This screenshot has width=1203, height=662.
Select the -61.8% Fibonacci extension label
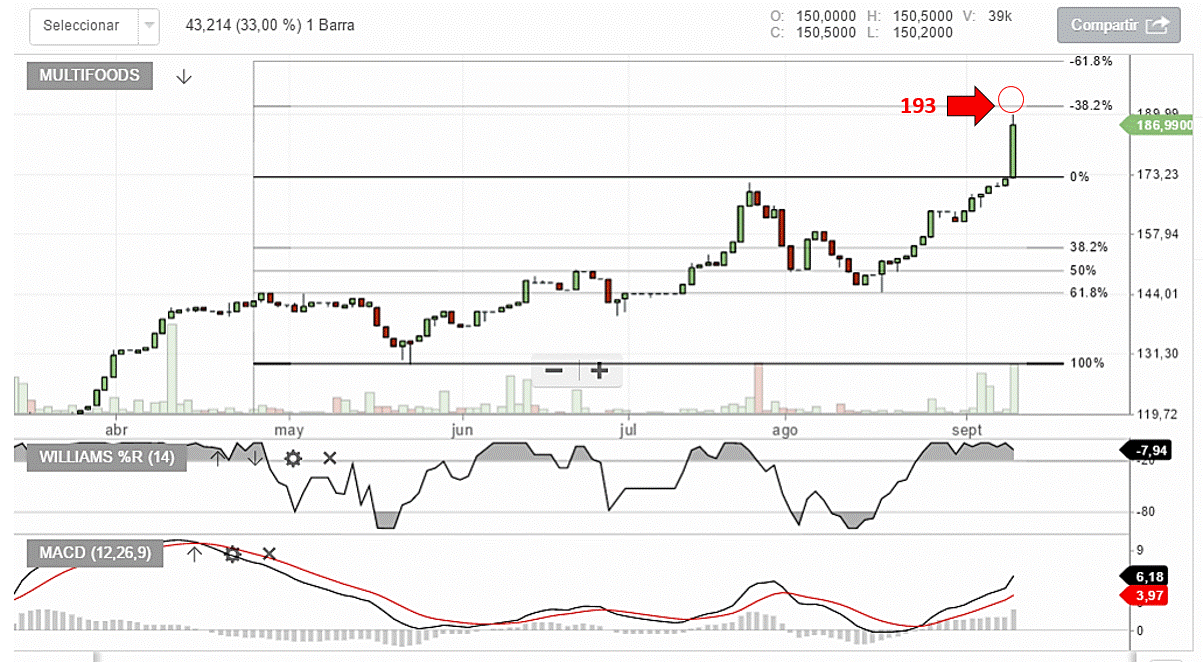point(1091,62)
